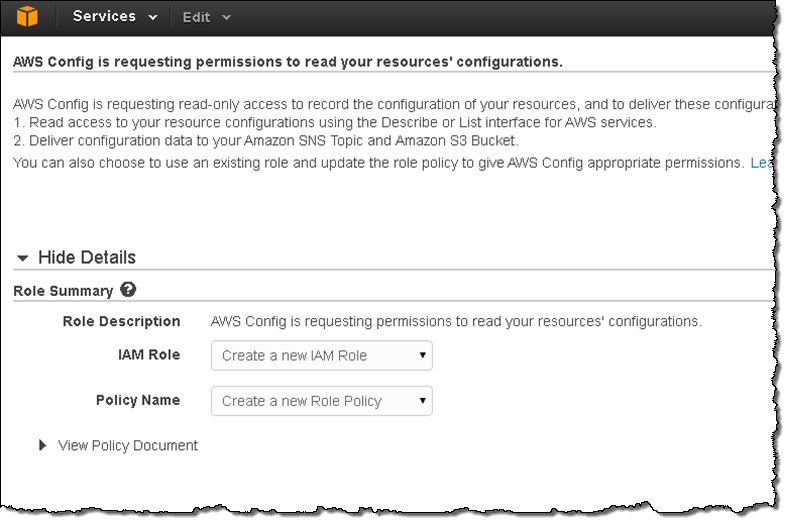
Task: Open the IAM Role dropdown
Action: 321,355
